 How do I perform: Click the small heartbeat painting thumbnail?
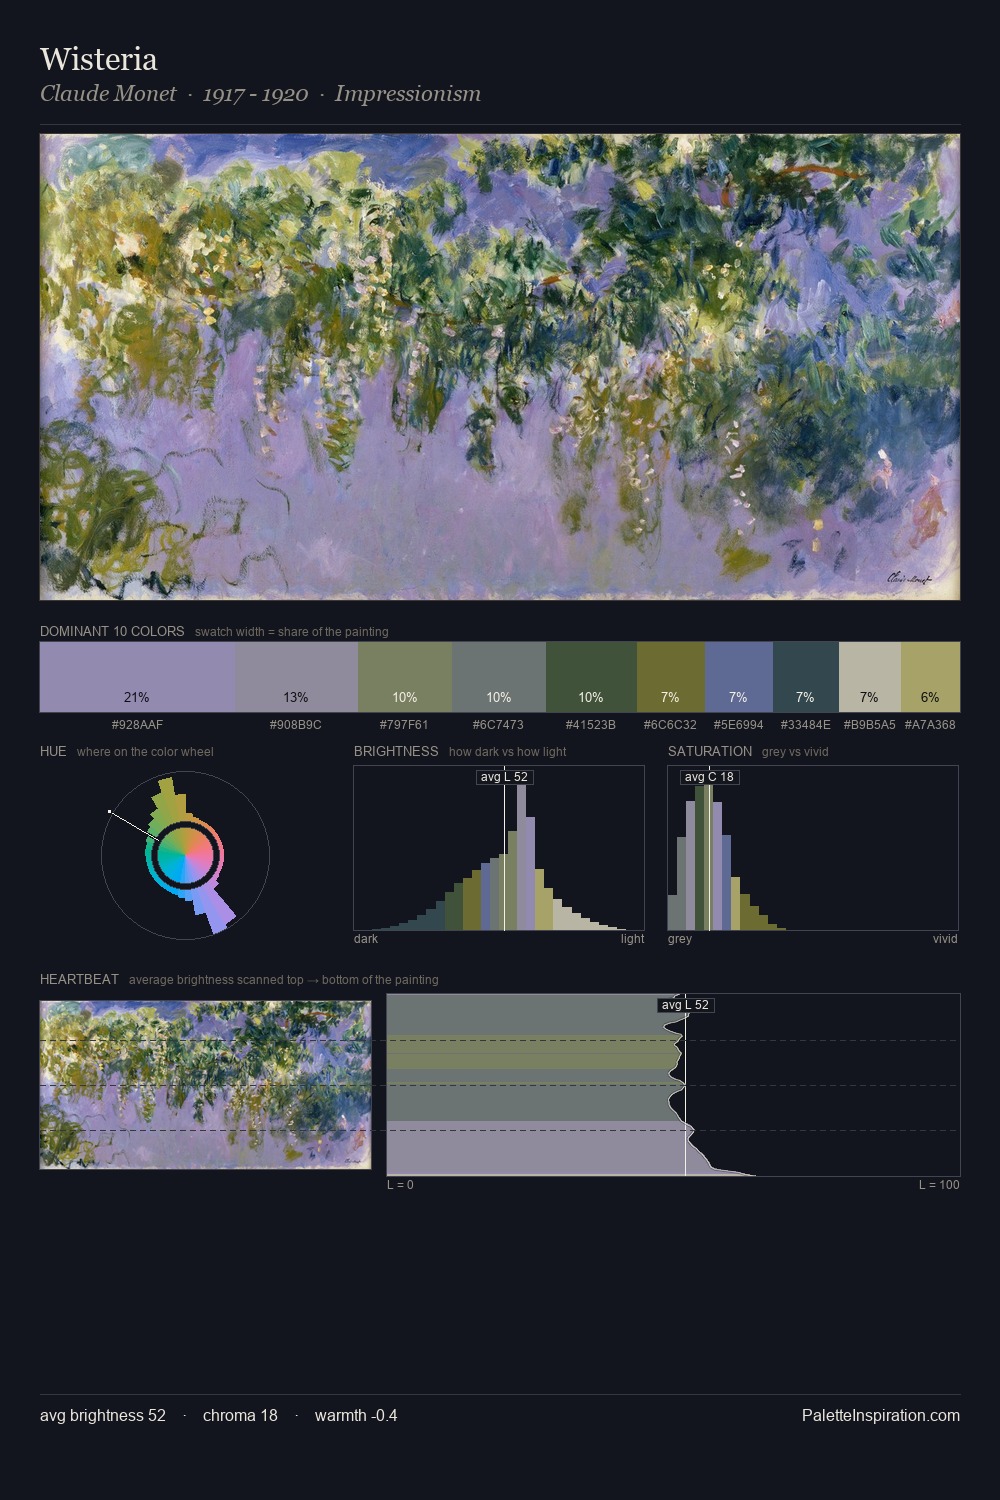tap(205, 1085)
